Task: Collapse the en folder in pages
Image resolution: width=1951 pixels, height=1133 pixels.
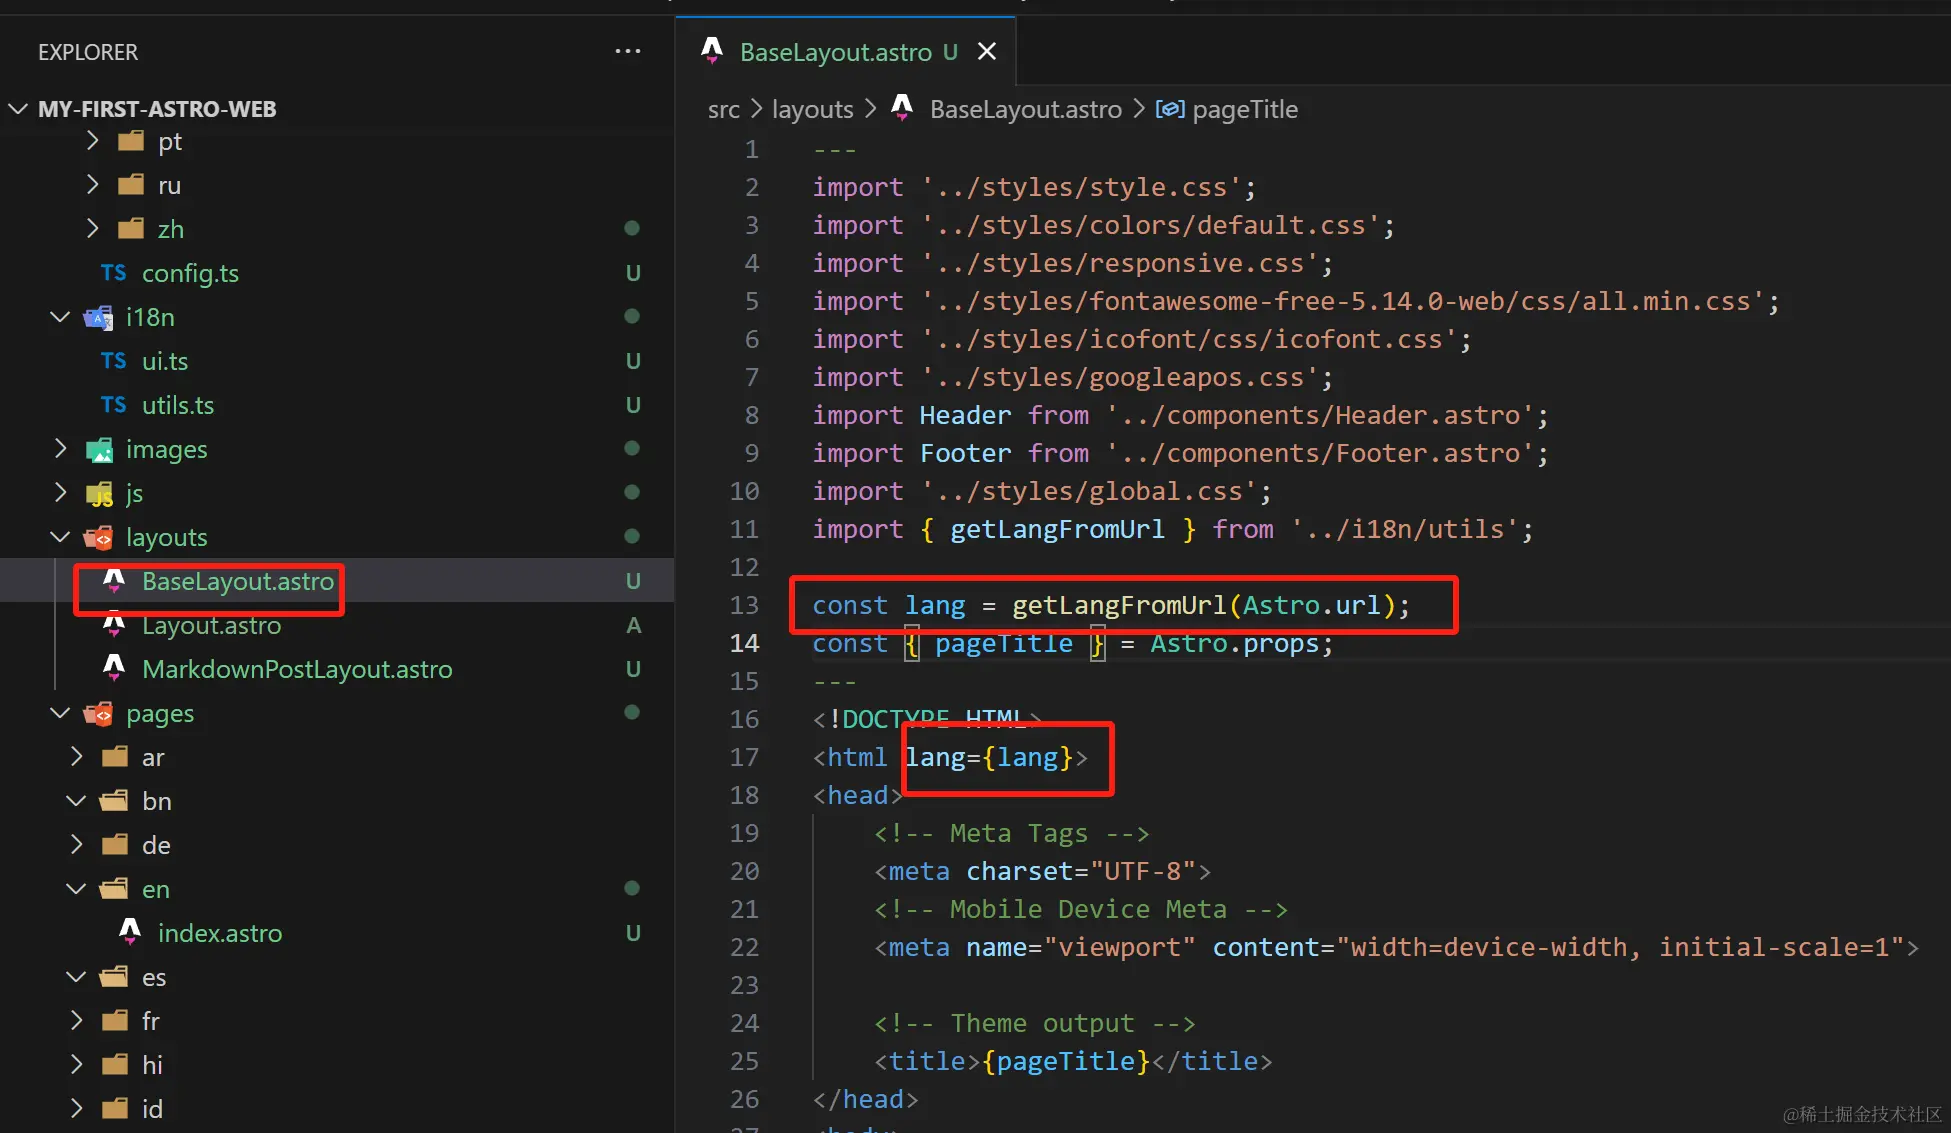Action: click(x=77, y=889)
